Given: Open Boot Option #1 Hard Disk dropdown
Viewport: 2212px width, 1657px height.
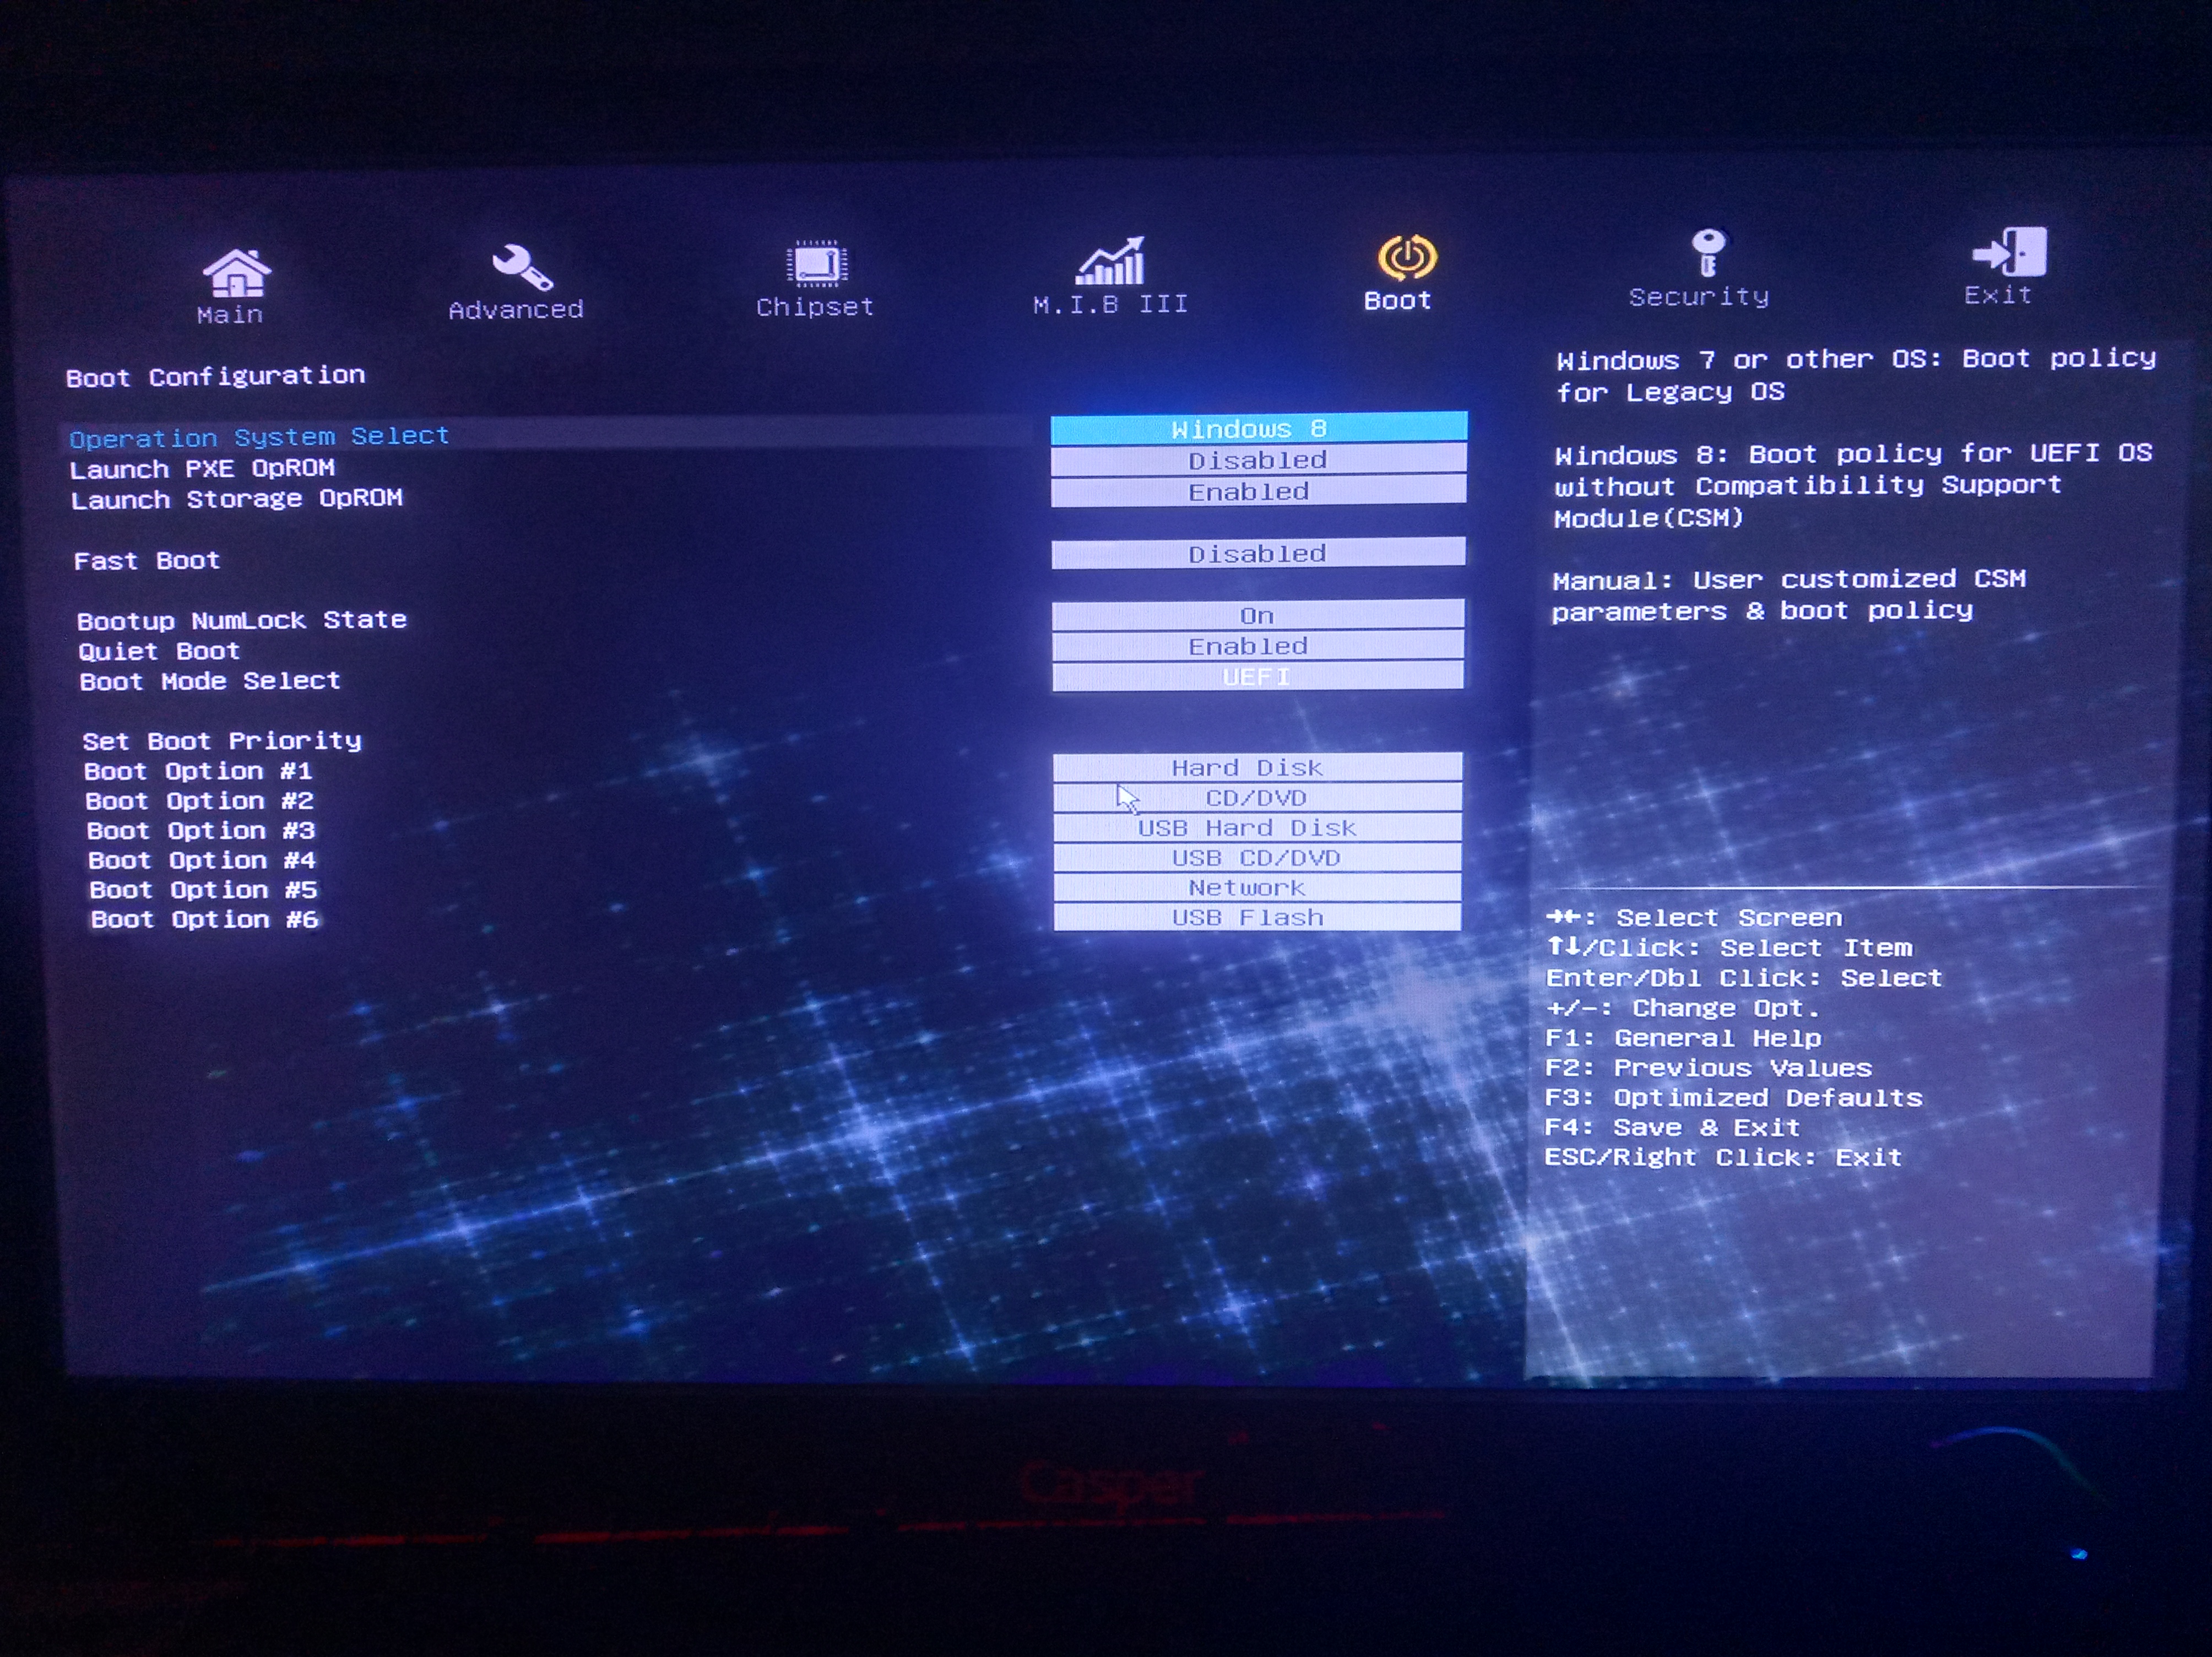Looking at the screenshot, I should pyautogui.click(x=1257, y=767).
